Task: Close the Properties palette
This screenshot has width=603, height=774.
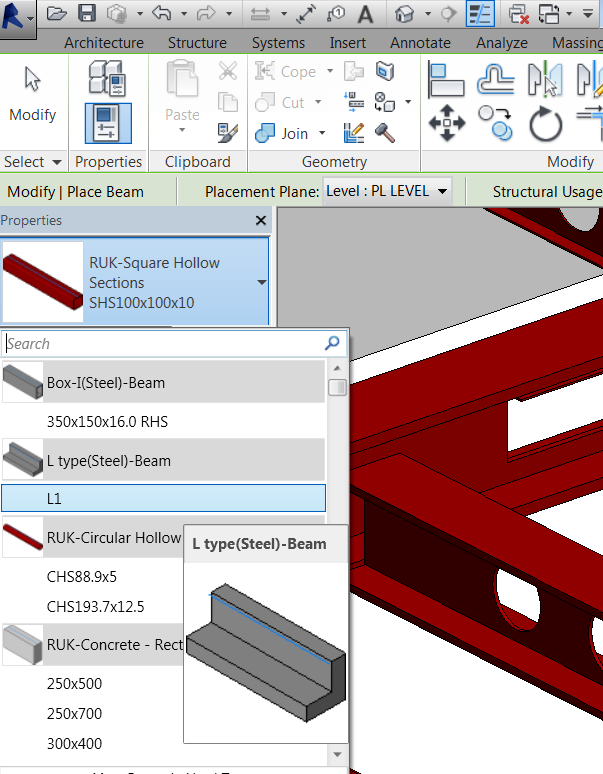Action: [261, 221]
